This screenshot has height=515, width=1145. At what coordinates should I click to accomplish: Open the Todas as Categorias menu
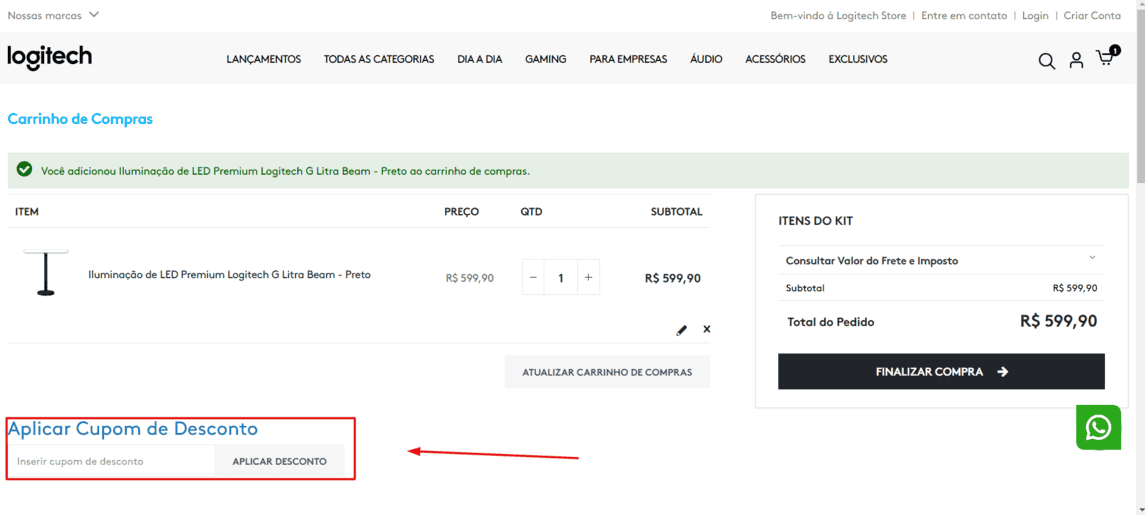[x=379, y=59]
